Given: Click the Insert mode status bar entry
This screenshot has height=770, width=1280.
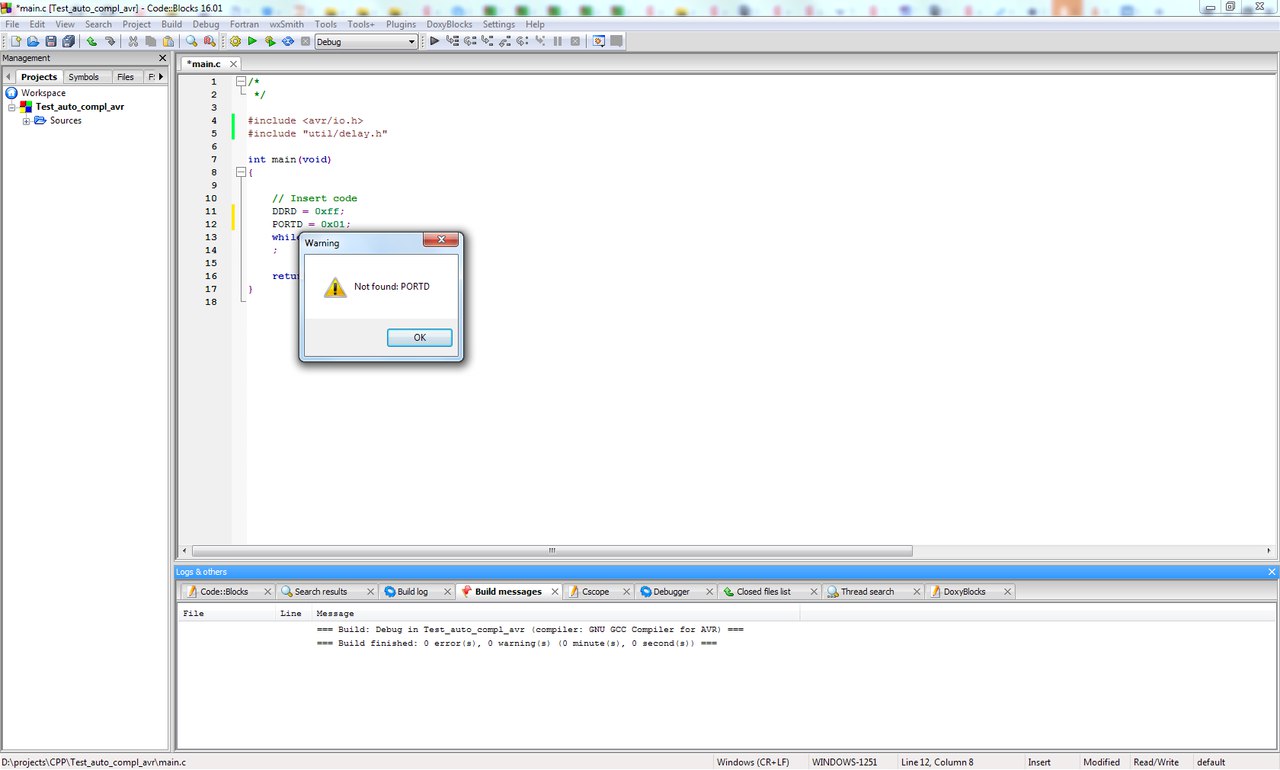Looking at the screenshot, I should click(x=1040, y=762).
